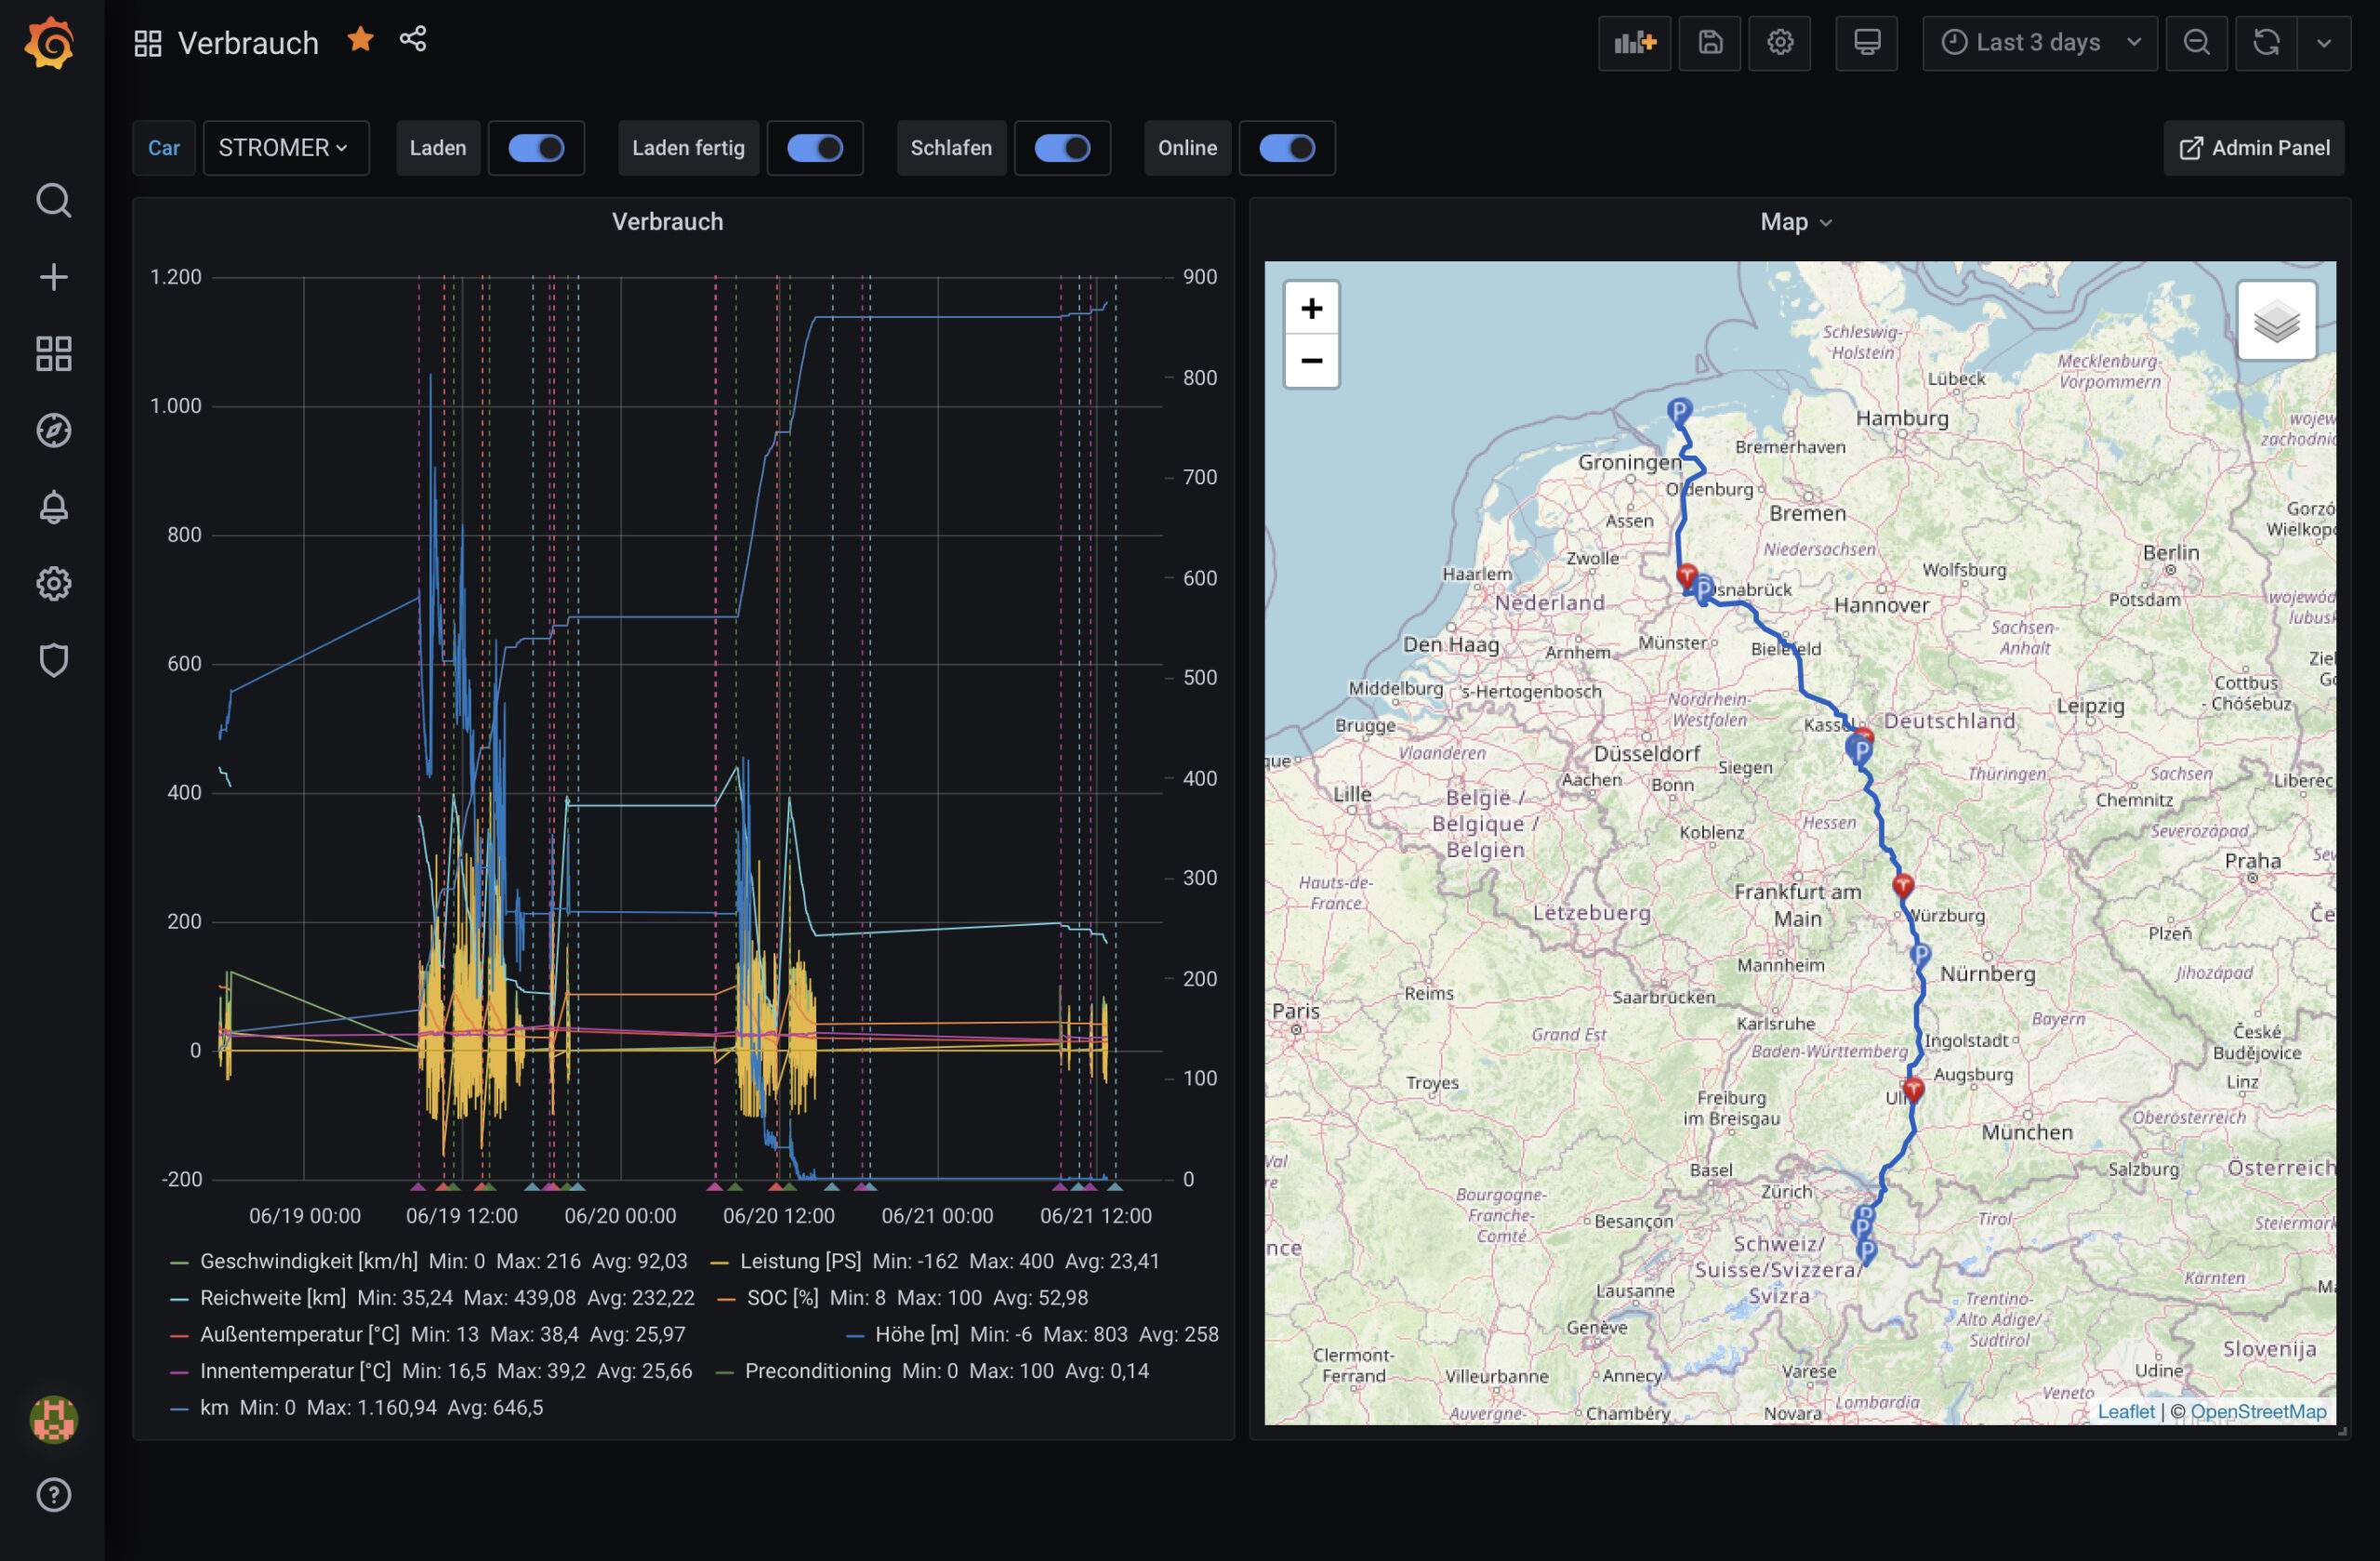
Task: Open dashboard settings gear in top bar
Action: click(1779, 43)
